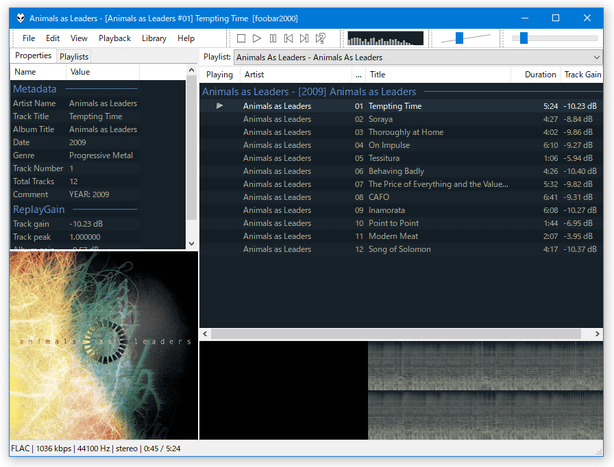614x467 pixels.
Task: Click the spectrogram visualization panel
Action: (401, 390)
